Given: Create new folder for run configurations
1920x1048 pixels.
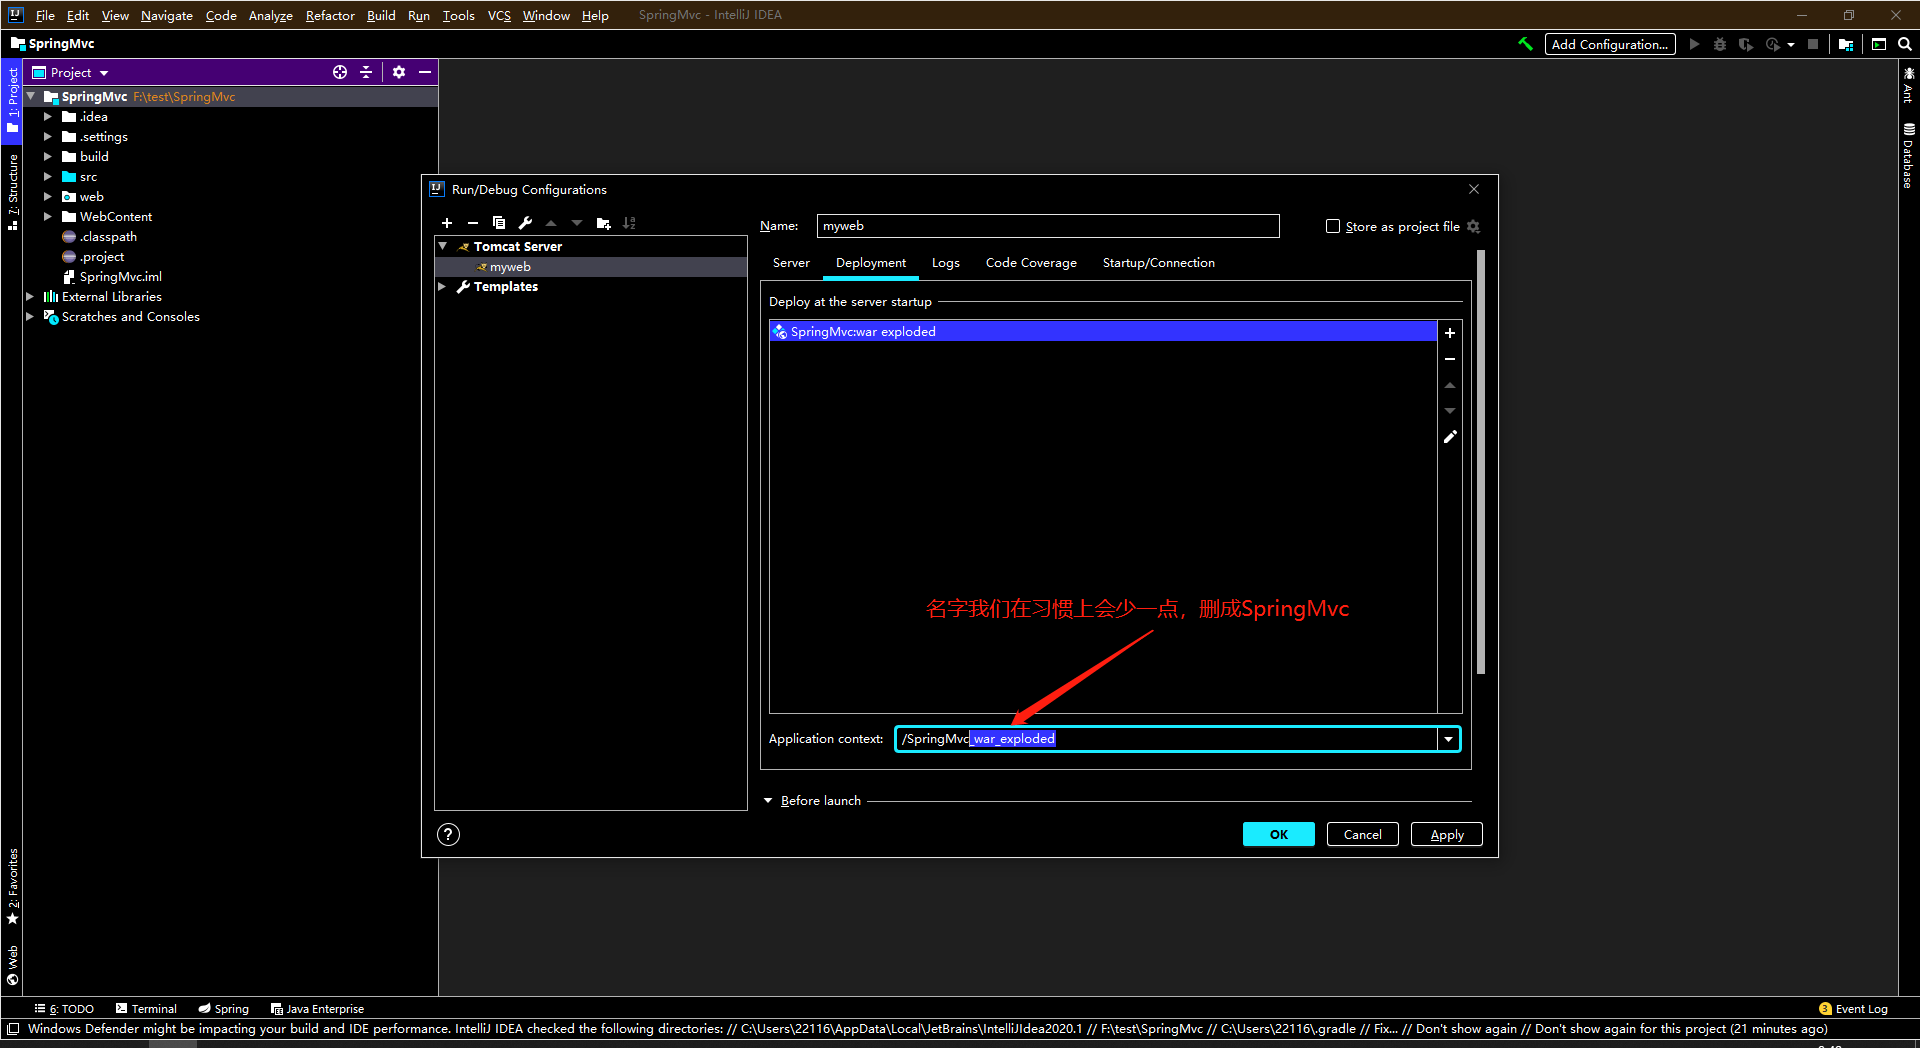Looking at the screenshot, I should coord(602,223).
